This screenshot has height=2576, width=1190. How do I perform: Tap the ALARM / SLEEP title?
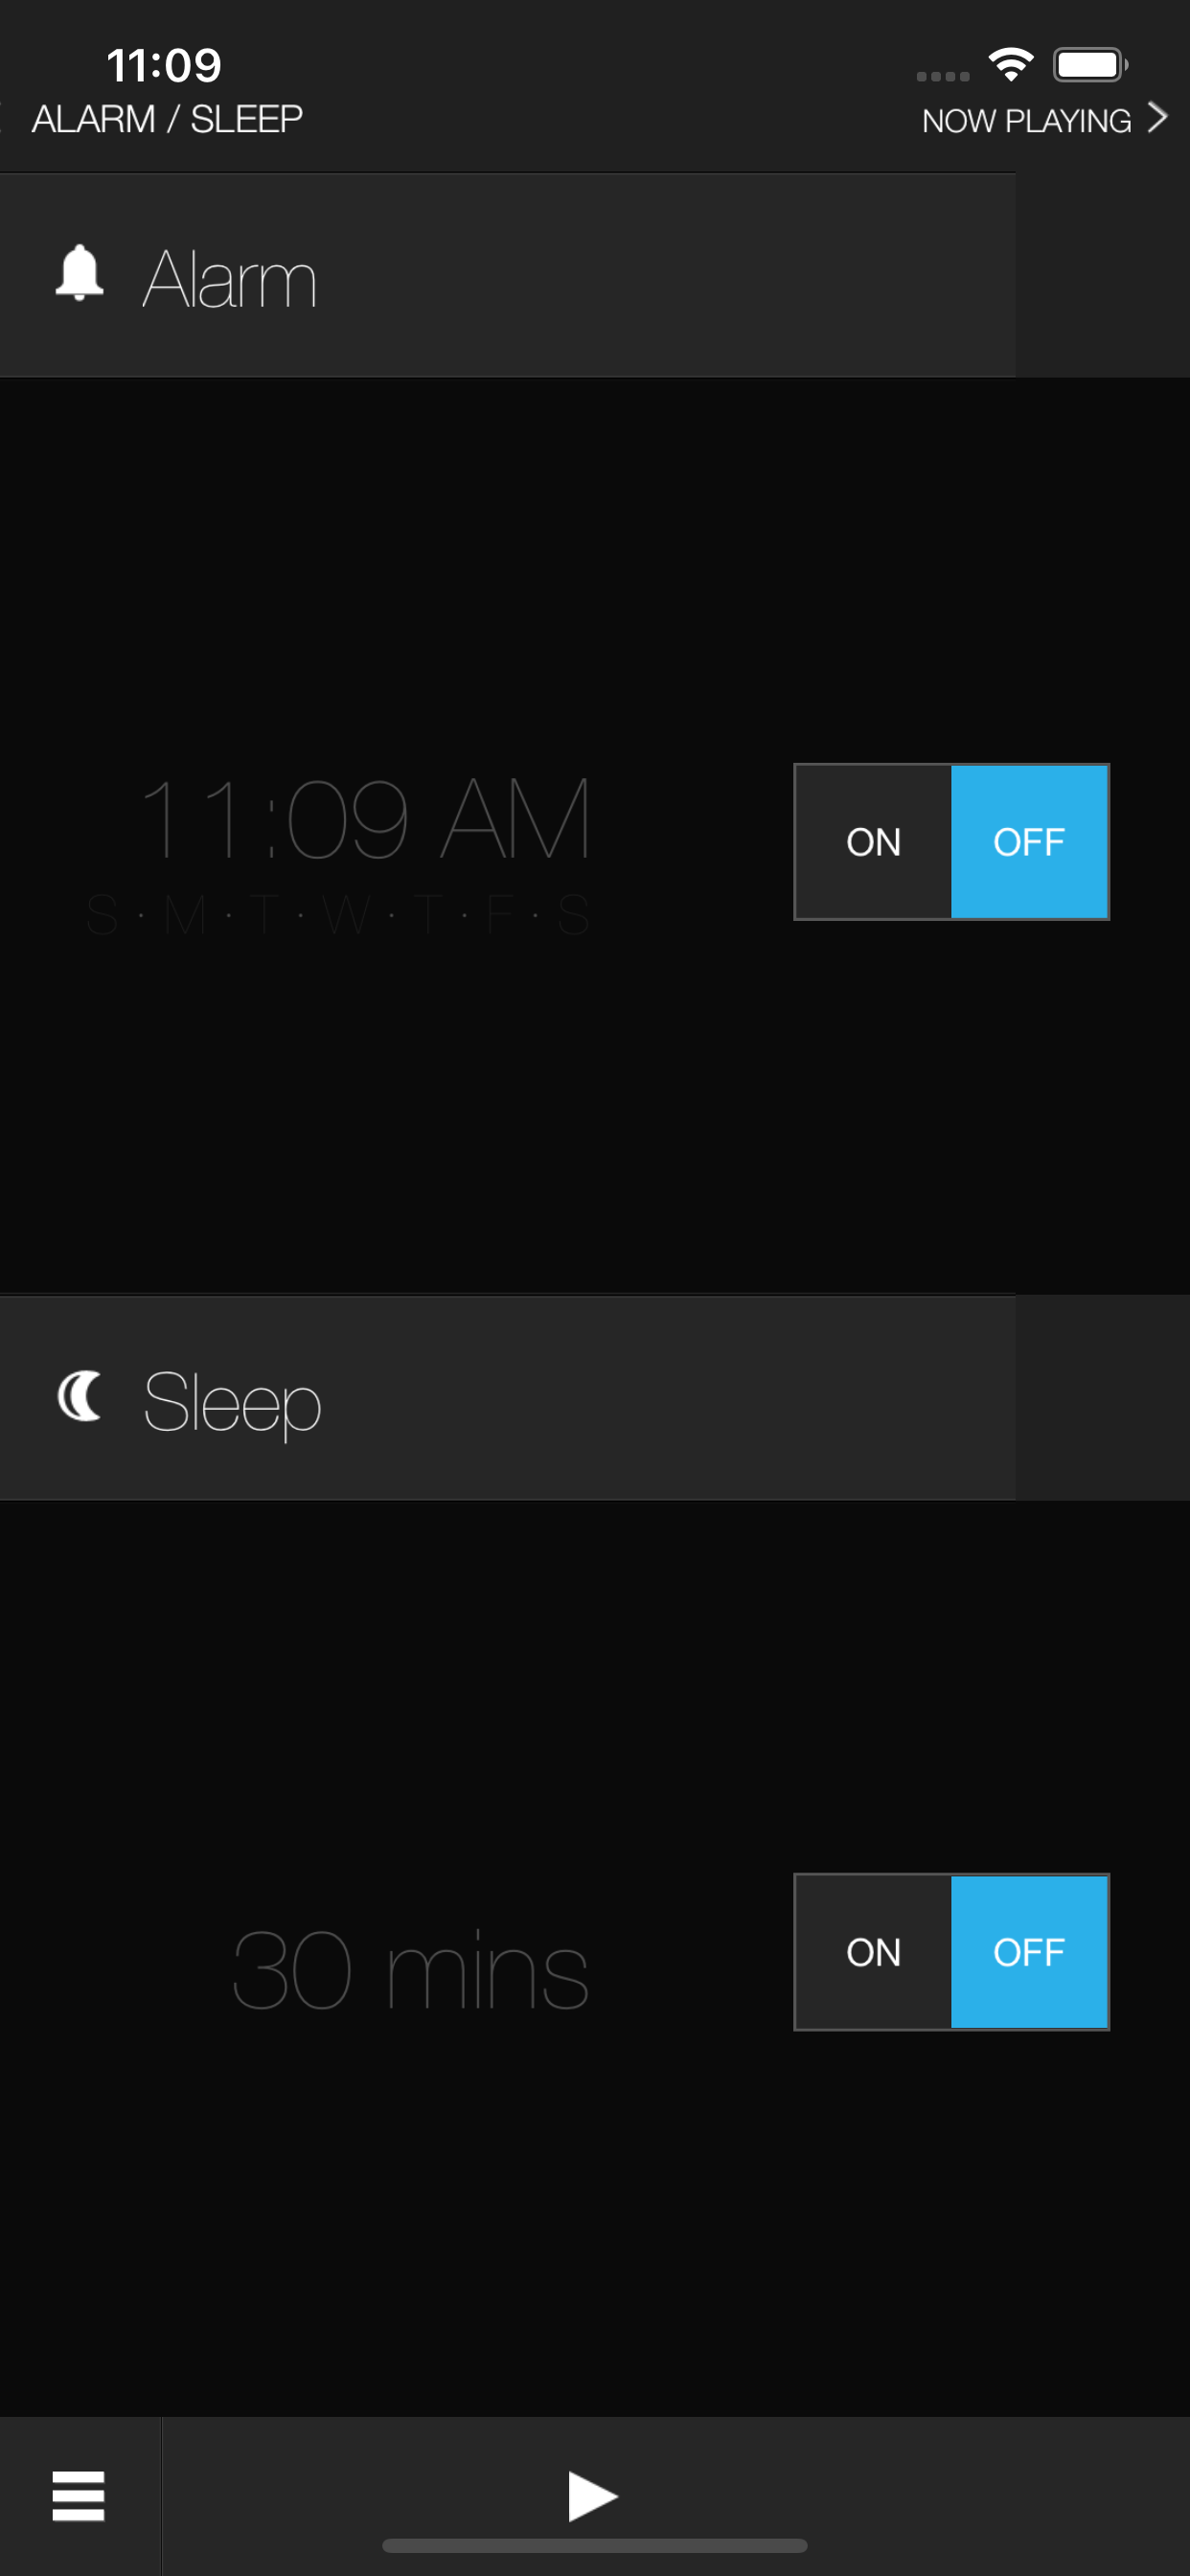click(167, 119)
